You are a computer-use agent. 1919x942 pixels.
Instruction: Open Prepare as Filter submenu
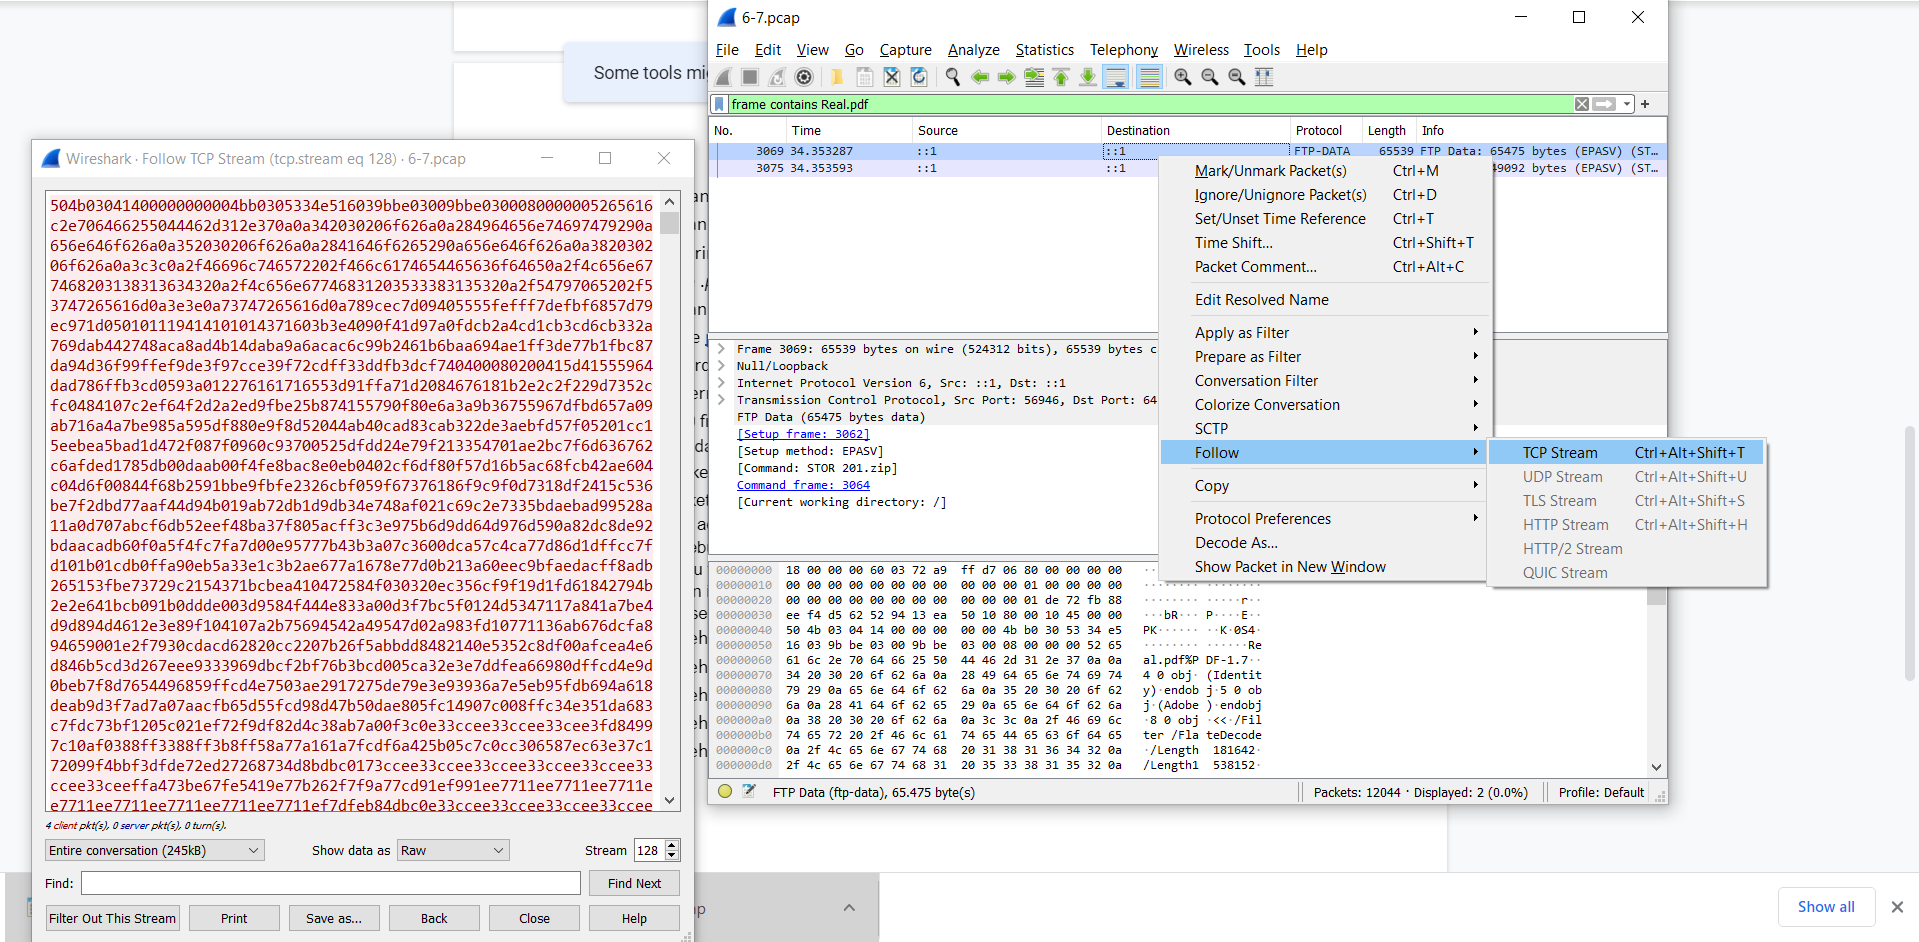click(1325, 357)
